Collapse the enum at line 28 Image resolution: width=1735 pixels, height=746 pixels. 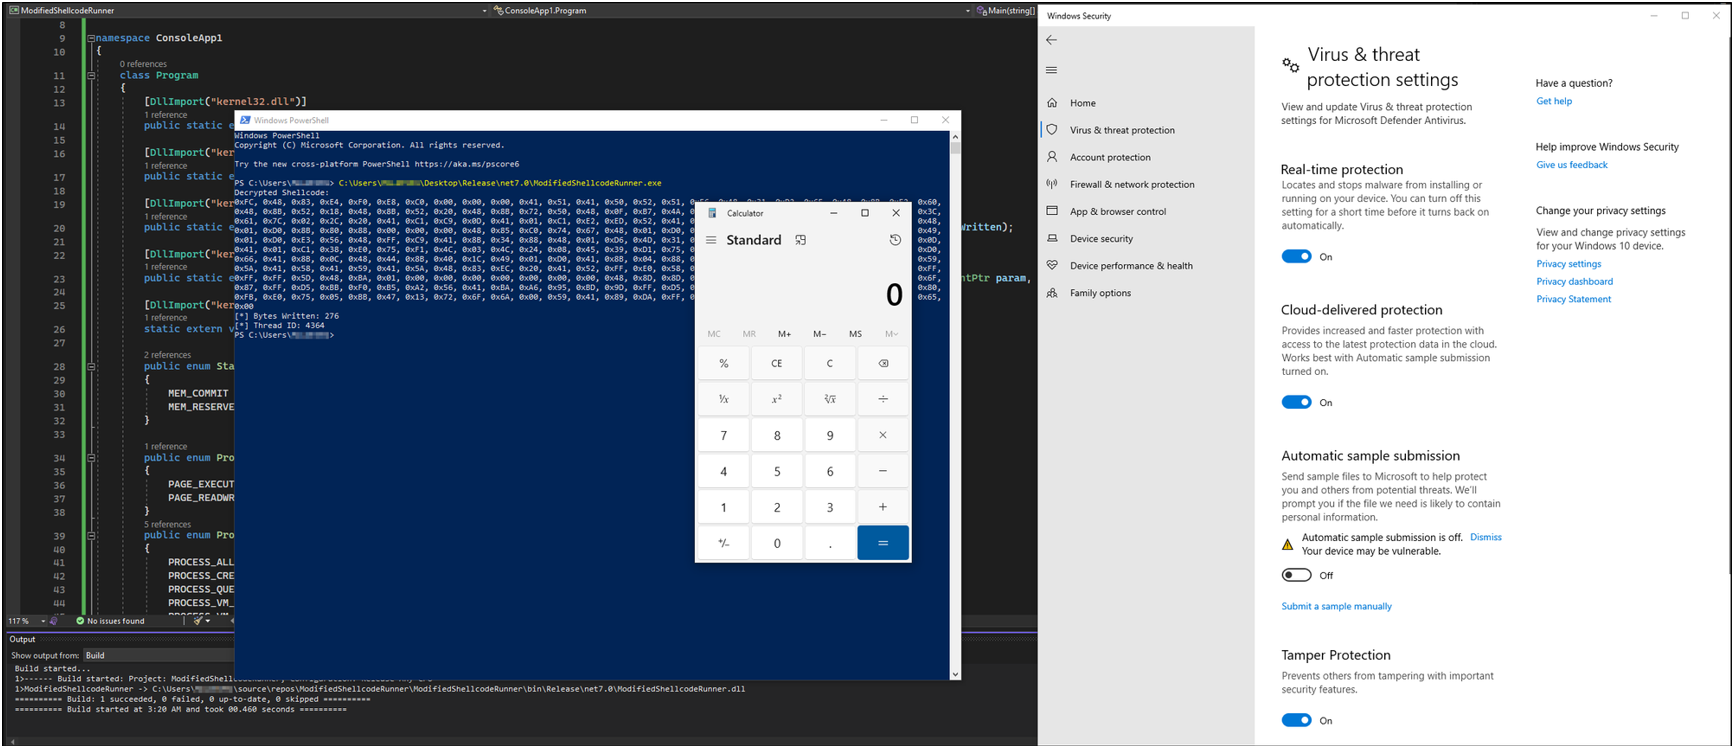click(x=91, y=366)
